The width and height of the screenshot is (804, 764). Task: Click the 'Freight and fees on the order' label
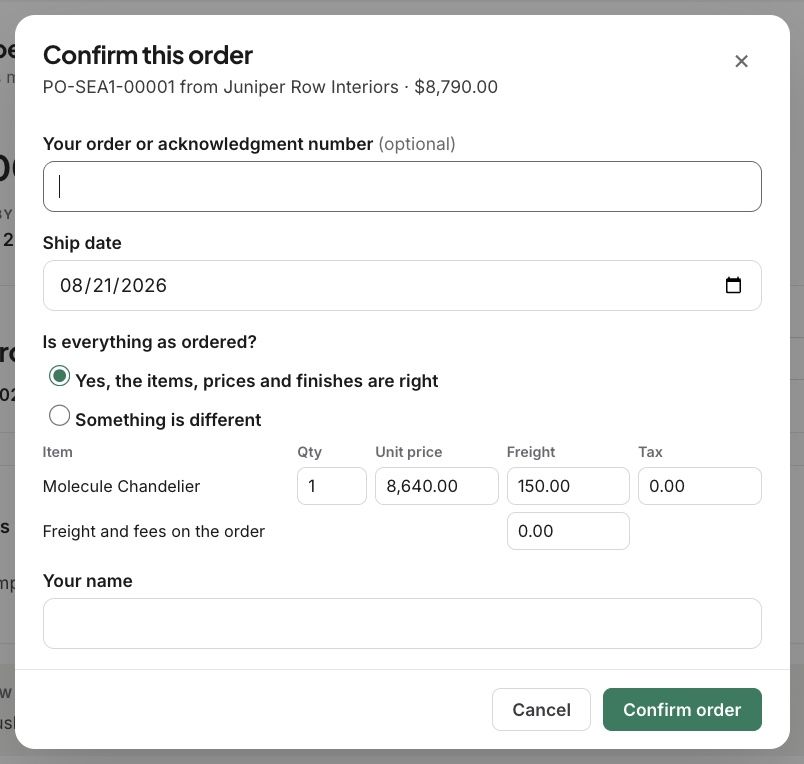[x=154, y=531]
